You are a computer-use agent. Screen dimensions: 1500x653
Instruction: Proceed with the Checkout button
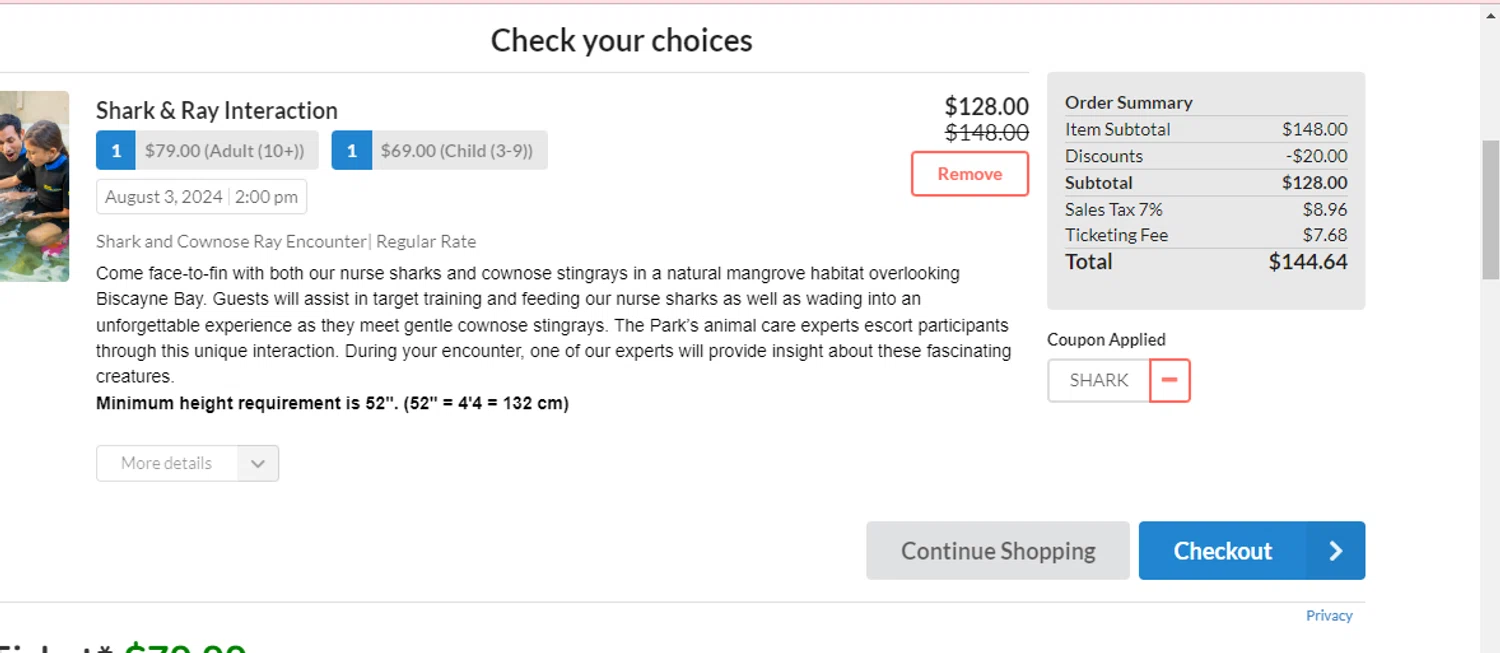pyautogui.click(x=1252, y=551)
